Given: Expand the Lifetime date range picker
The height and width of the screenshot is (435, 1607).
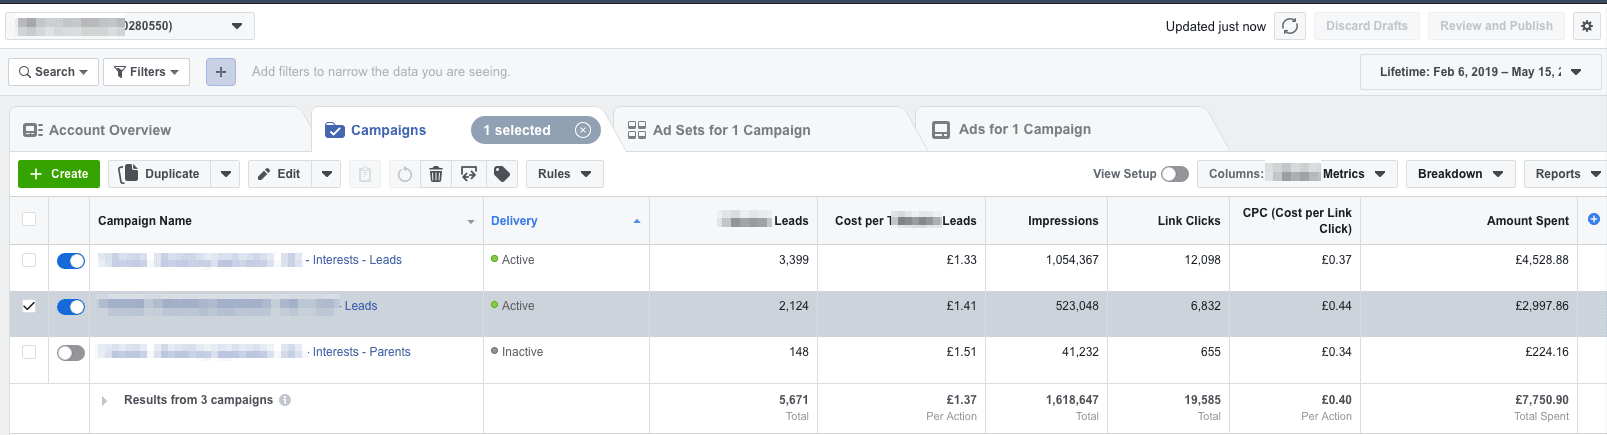Looking at the screenshot, I should (x=1480, y=72).
